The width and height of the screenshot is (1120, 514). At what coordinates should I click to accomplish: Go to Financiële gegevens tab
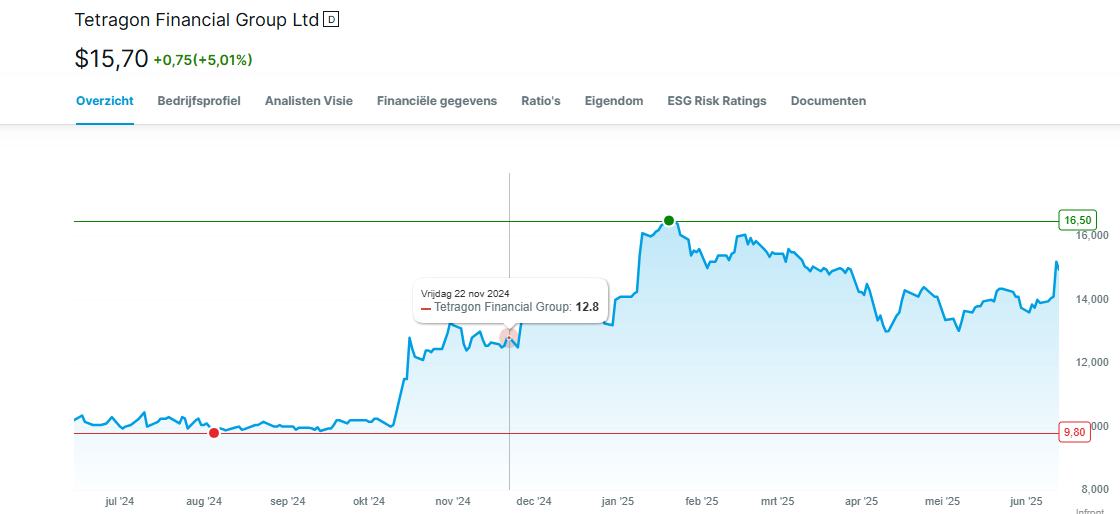437,101
